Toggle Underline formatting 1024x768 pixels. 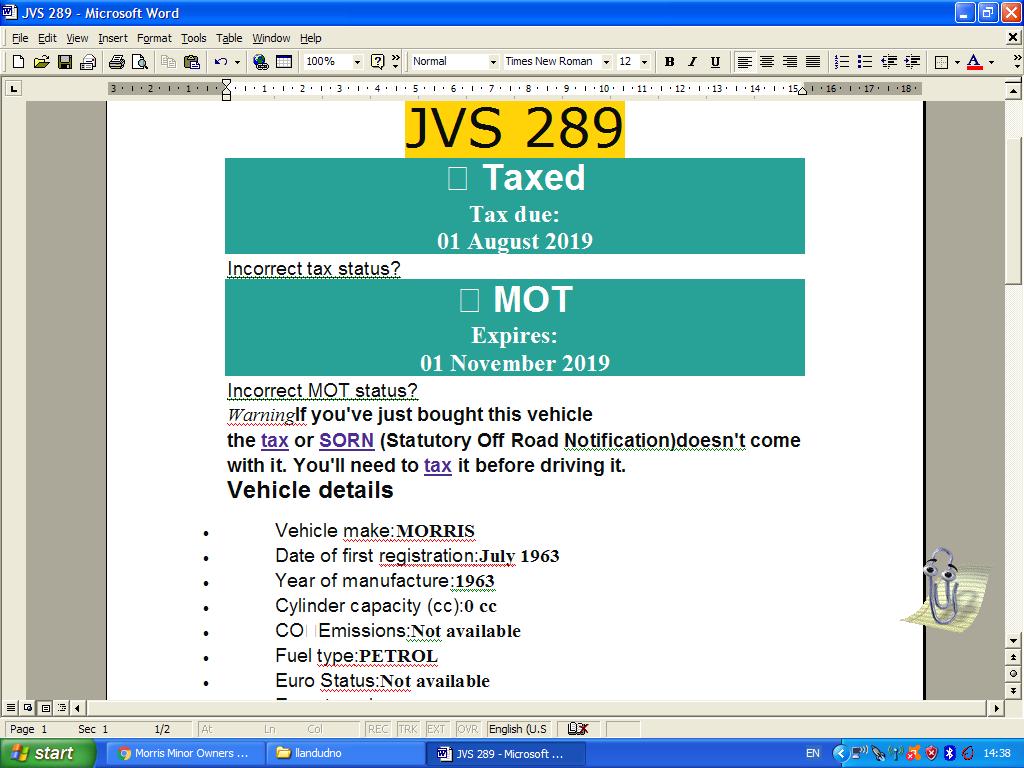[x=715, y=62]
